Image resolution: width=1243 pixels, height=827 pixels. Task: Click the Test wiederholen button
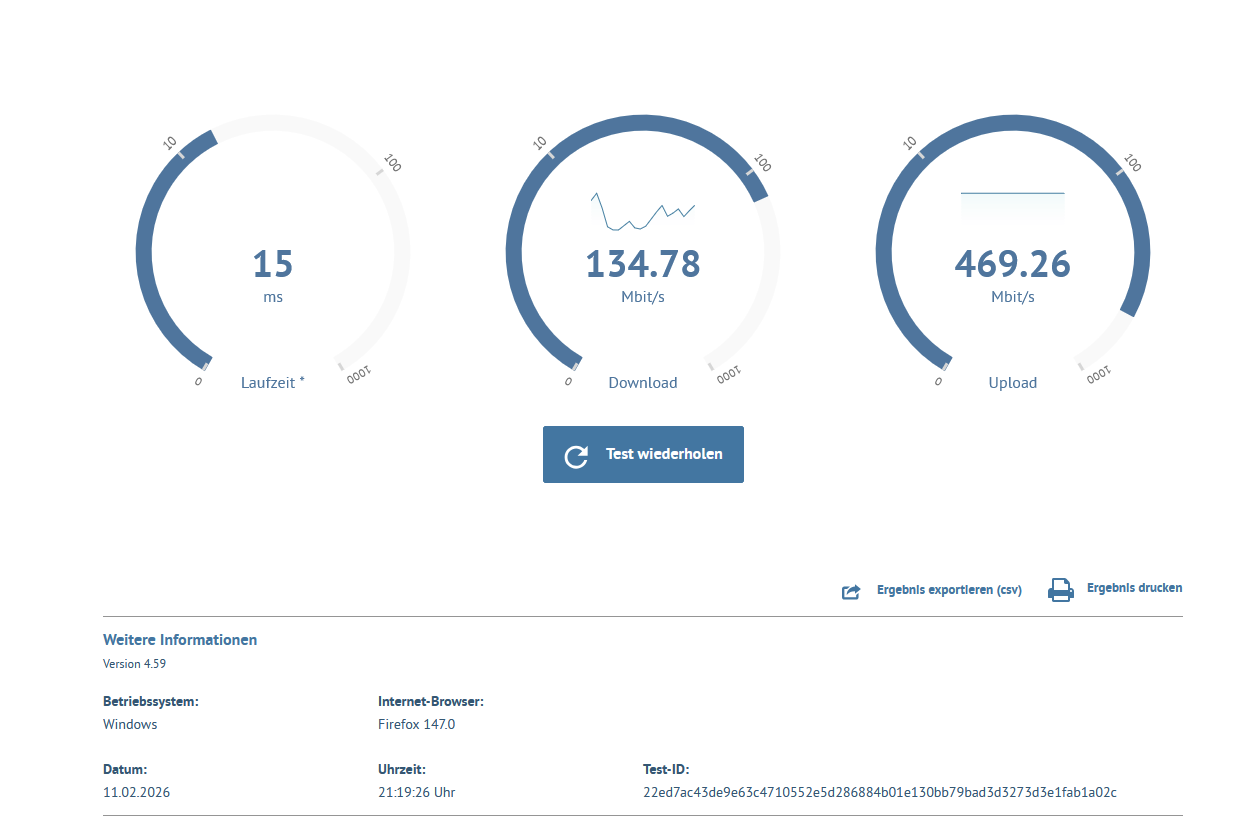coord(643,454)
